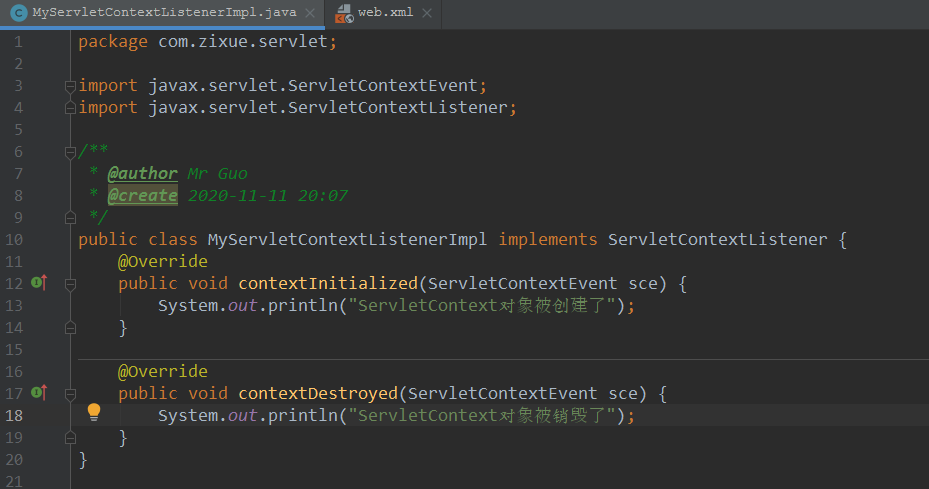Click the XML file icon on web.xml tab
The height and width of the screenshot is (489, 929).
tap(344, 14)
